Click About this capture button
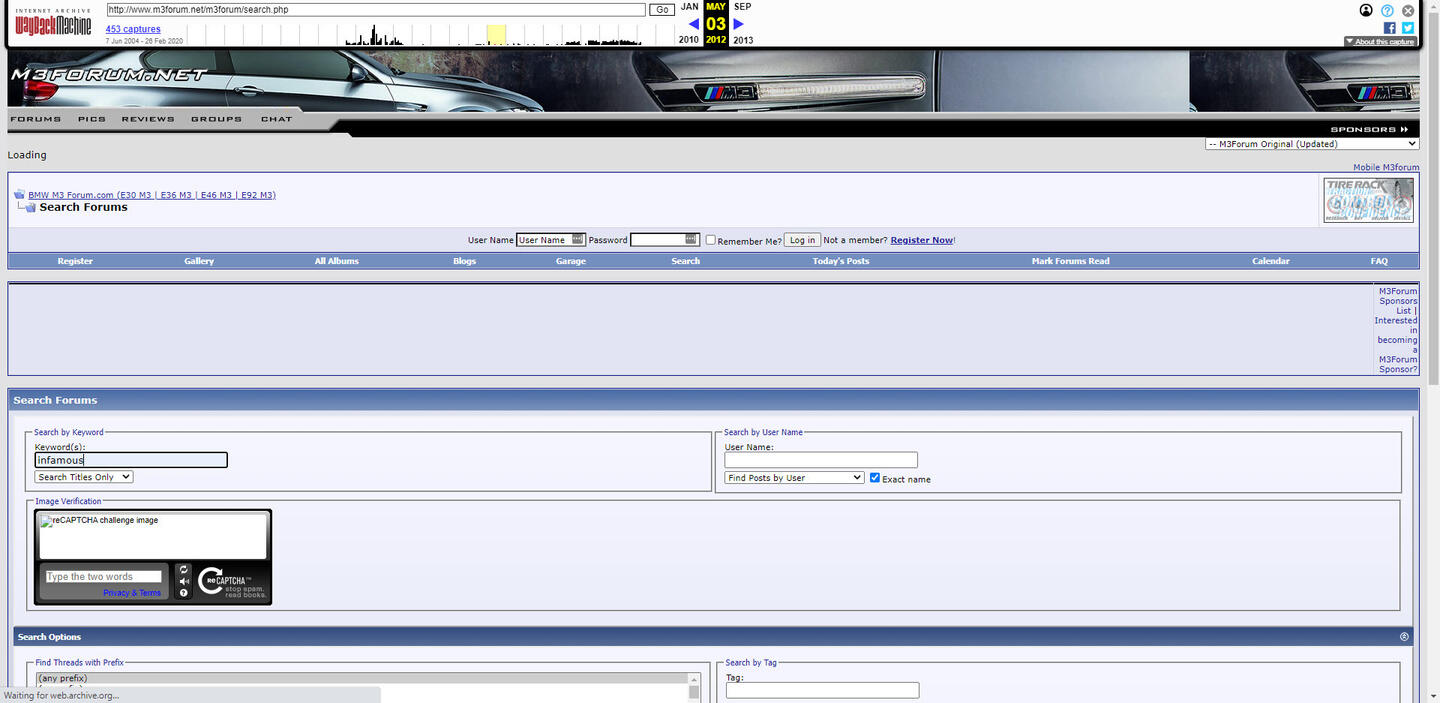 pyautogui.click(x=1381, y=42)
